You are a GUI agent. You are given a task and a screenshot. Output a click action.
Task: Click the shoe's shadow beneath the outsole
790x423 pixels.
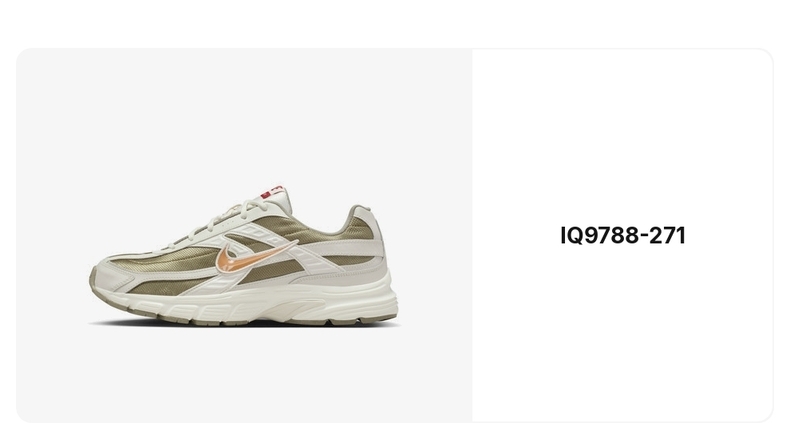click(x=244, y=325)
